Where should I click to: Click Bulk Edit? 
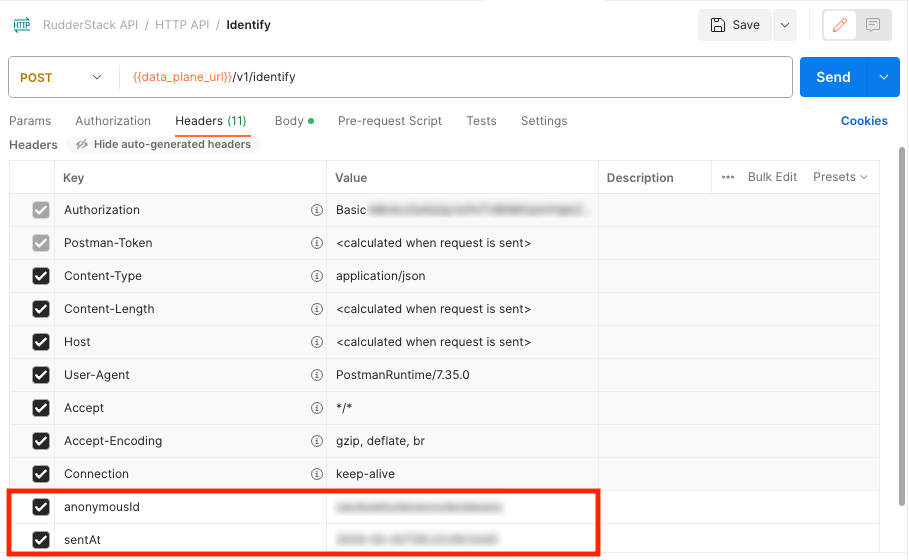[x=772, y=177]
